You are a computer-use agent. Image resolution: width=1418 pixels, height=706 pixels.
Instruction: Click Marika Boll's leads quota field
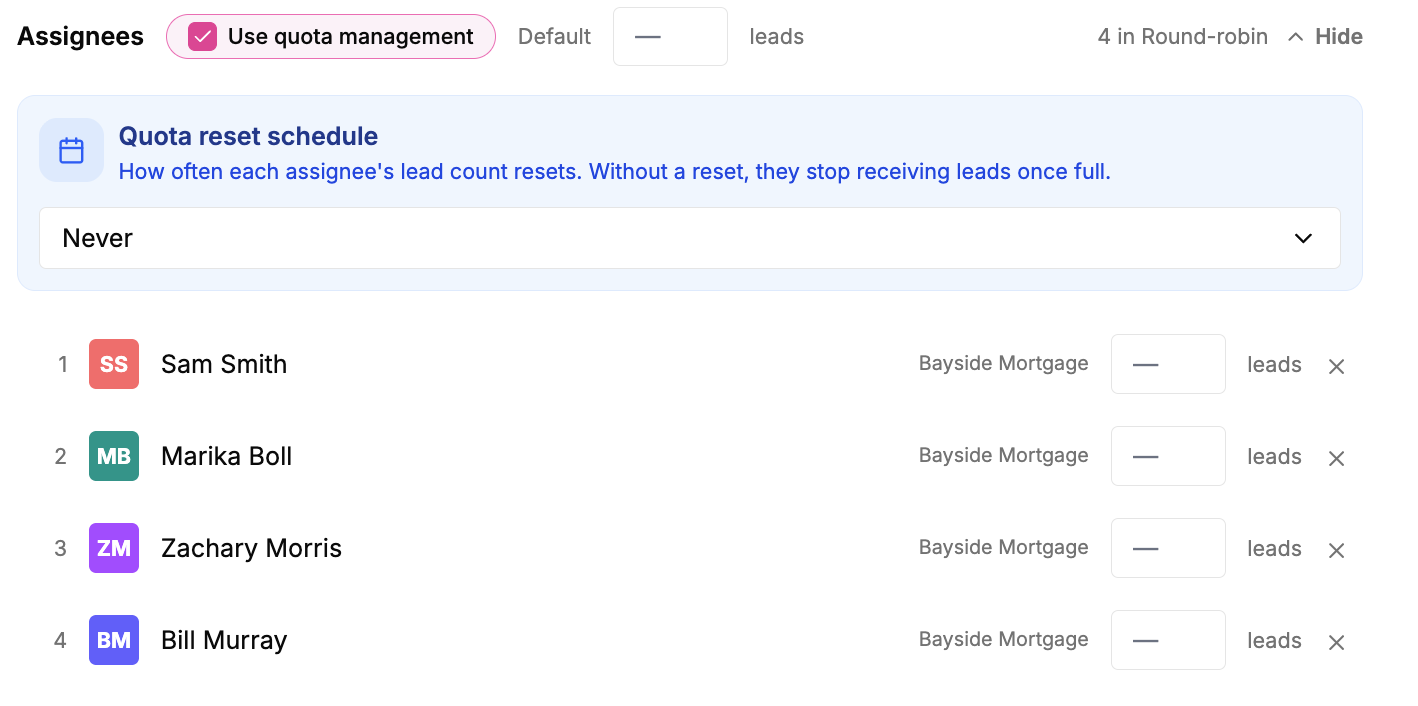pos(1168,456)
